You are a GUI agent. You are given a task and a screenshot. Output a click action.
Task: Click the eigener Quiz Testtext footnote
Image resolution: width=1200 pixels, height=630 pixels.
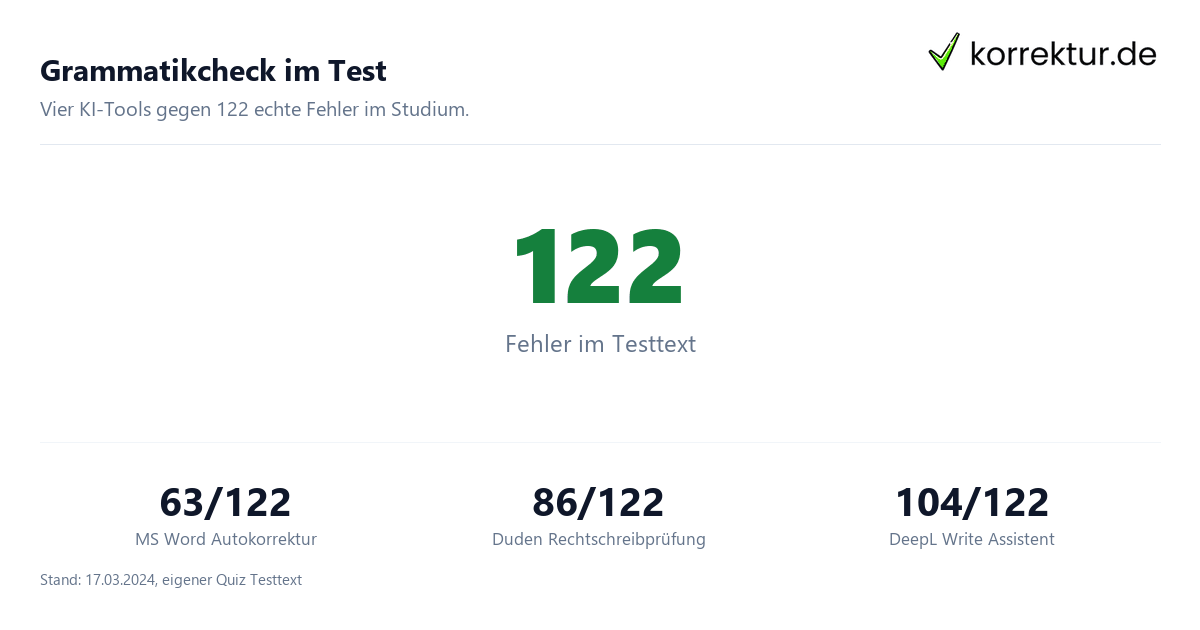[x=230, y=580]
